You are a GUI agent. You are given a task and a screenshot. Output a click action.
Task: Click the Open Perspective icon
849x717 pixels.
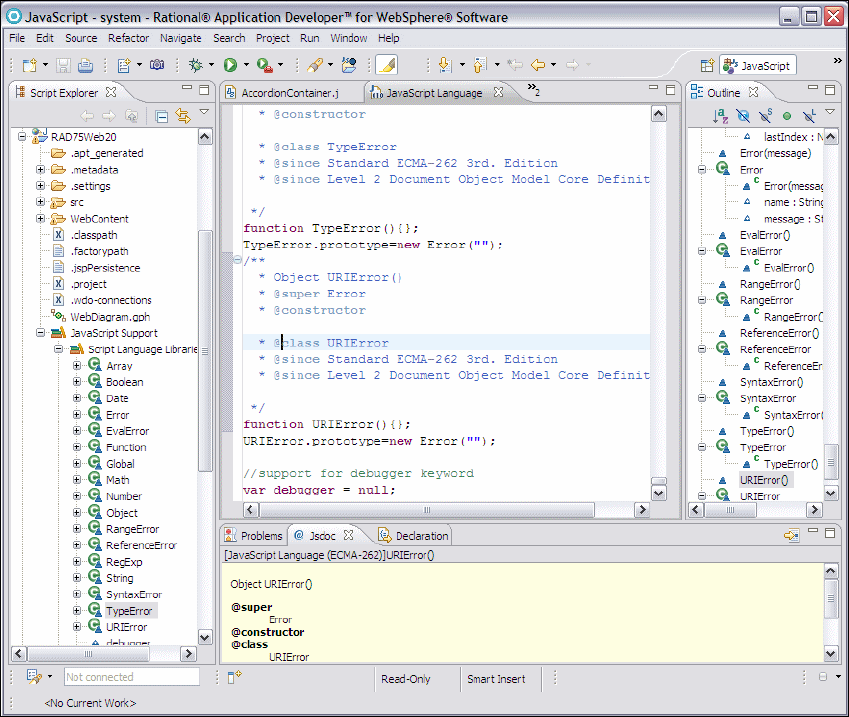707,65
